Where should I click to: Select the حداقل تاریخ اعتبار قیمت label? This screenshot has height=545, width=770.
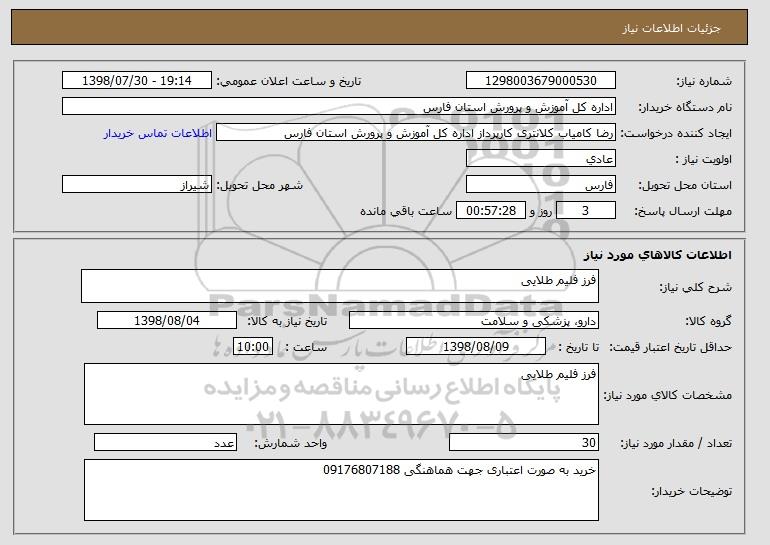point(671,348)
